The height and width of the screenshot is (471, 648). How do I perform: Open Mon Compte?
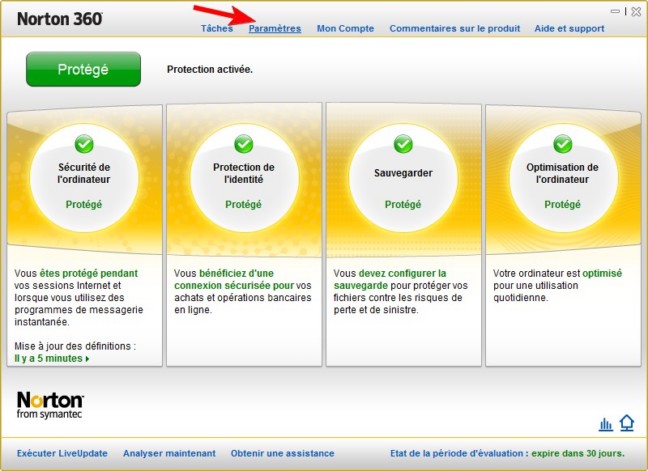click(x=345, y=29)
